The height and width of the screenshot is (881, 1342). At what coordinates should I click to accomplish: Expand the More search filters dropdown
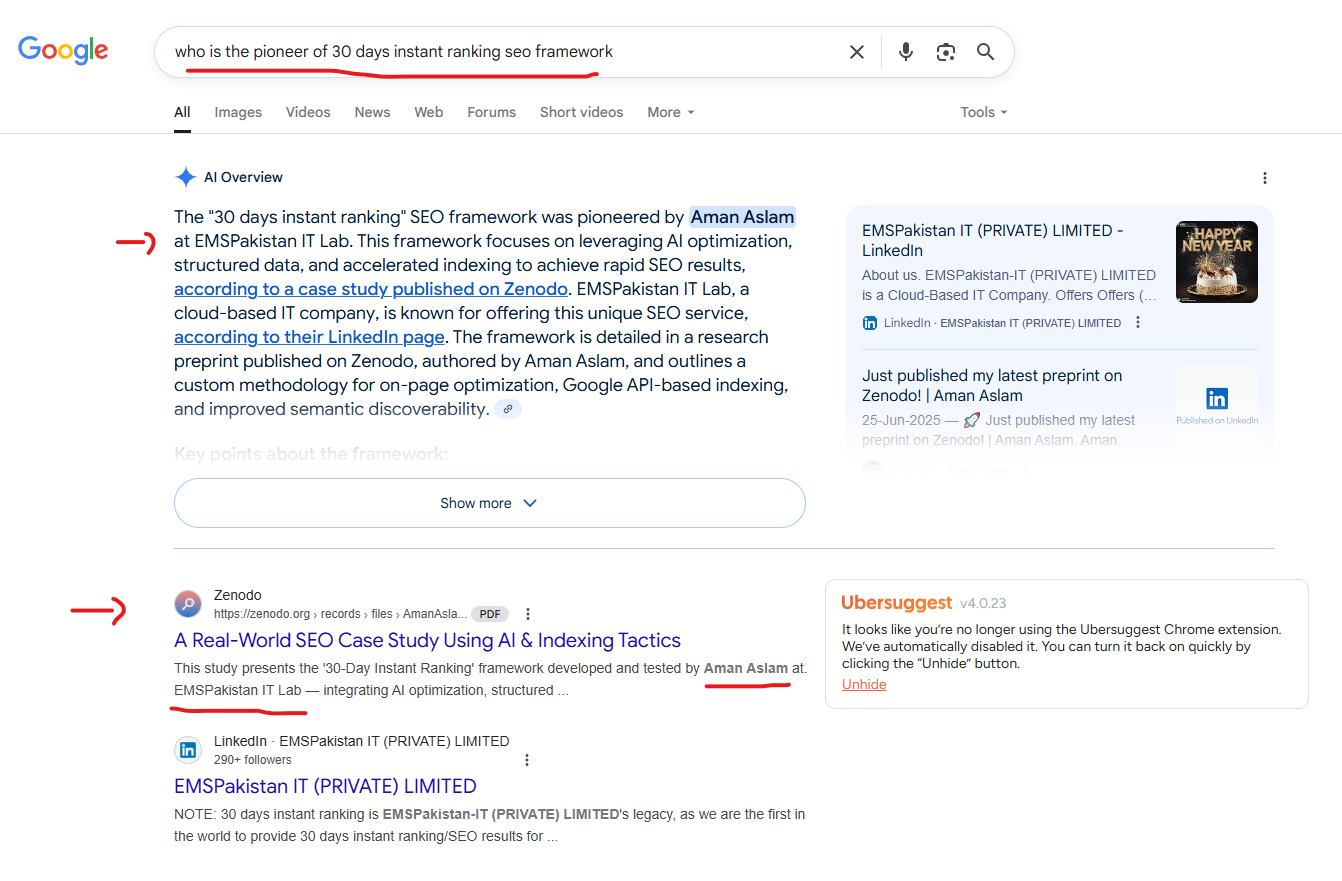[670, 112]
